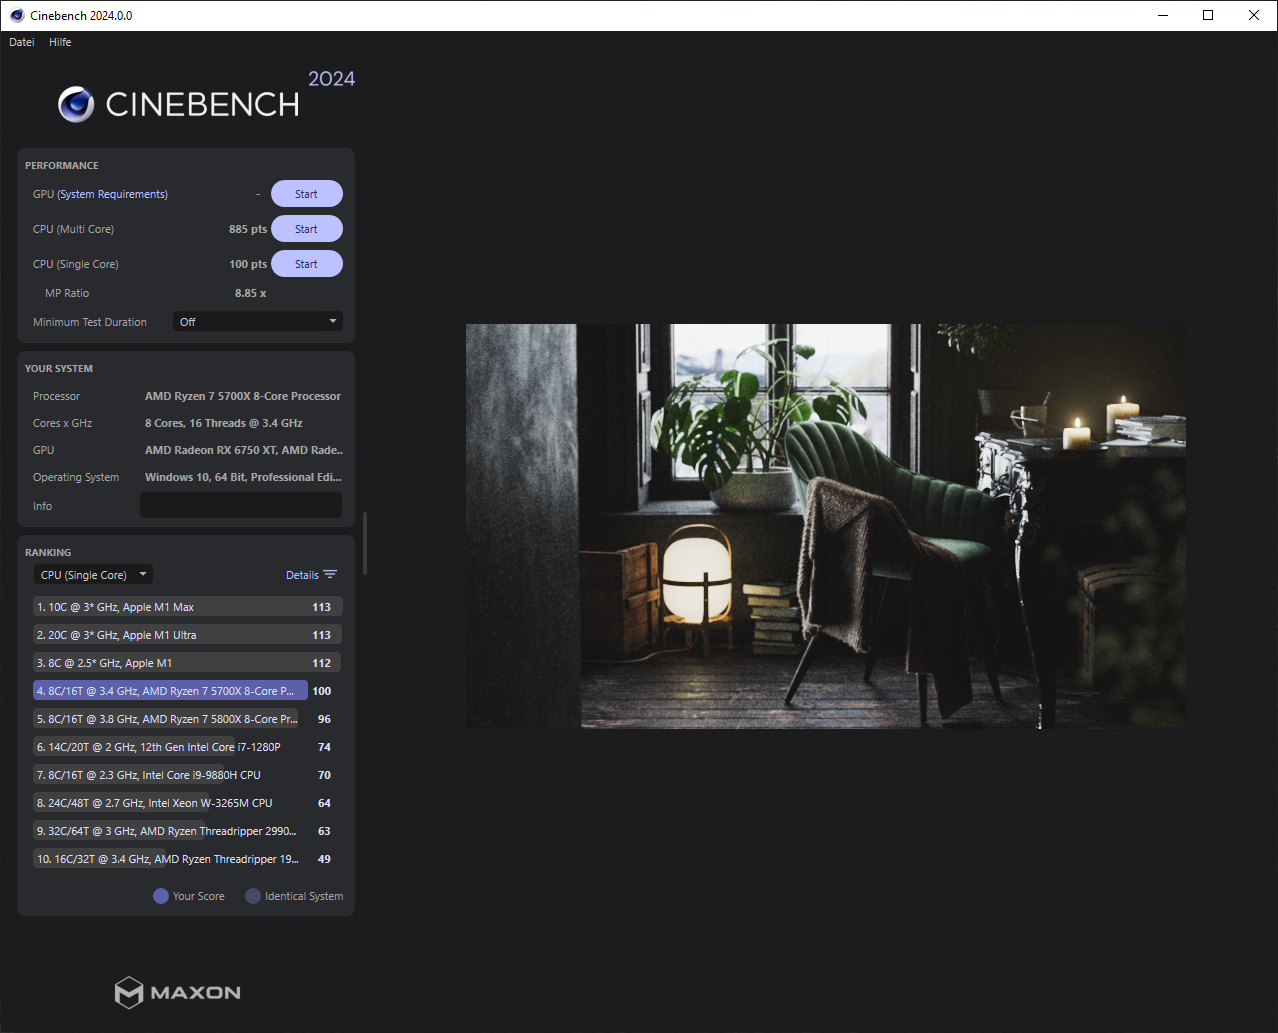This screenshot has height=1033, width=1278.
Task: Start the CPU Single Core benchmark
Action: click(307, 264)
